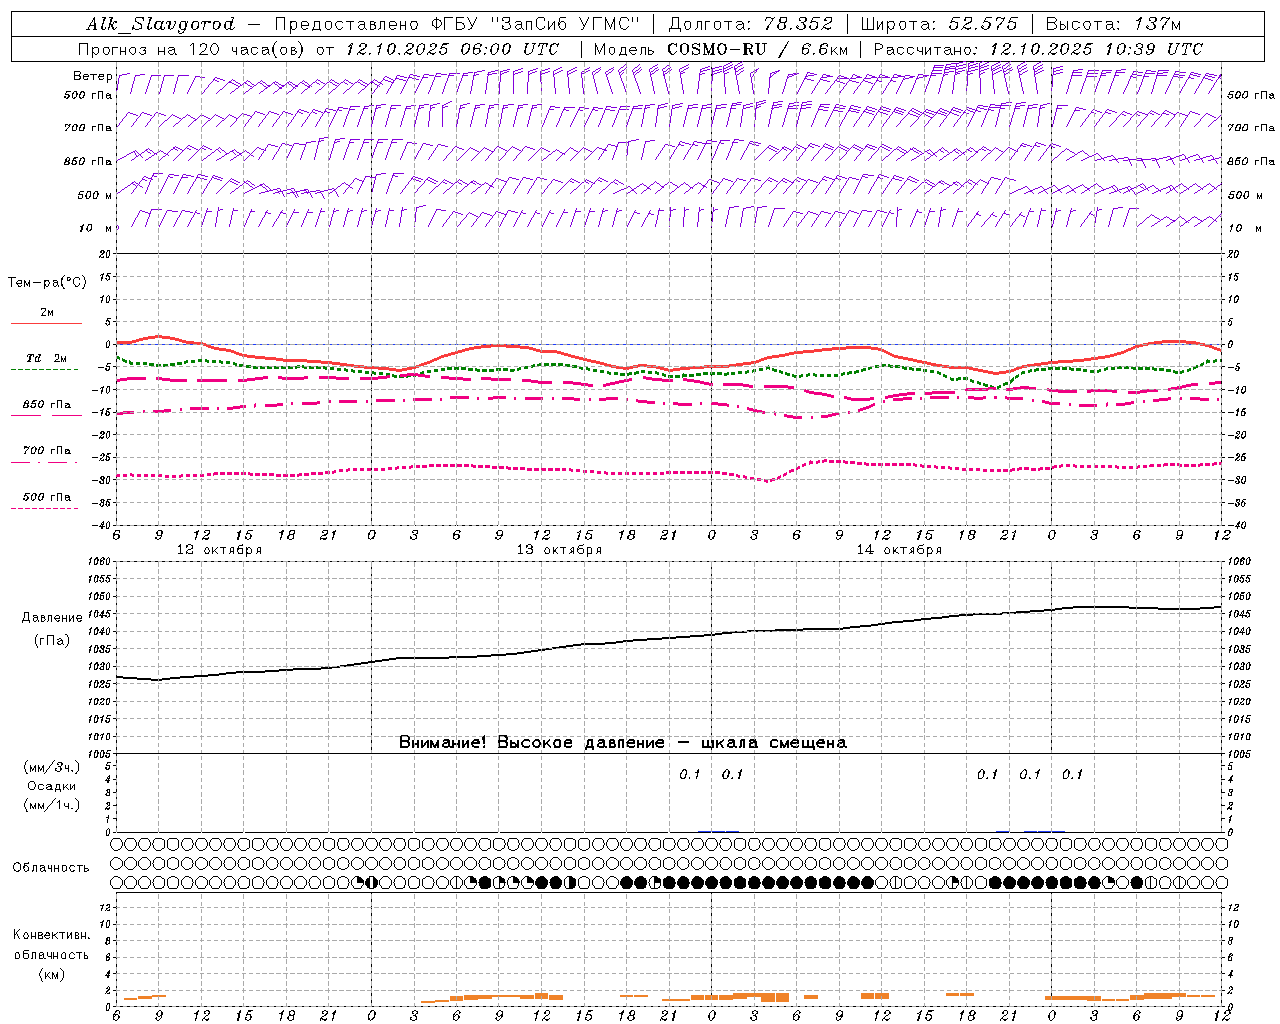
Task: Click the '13 октября' date label
Action: coord(559,549)
